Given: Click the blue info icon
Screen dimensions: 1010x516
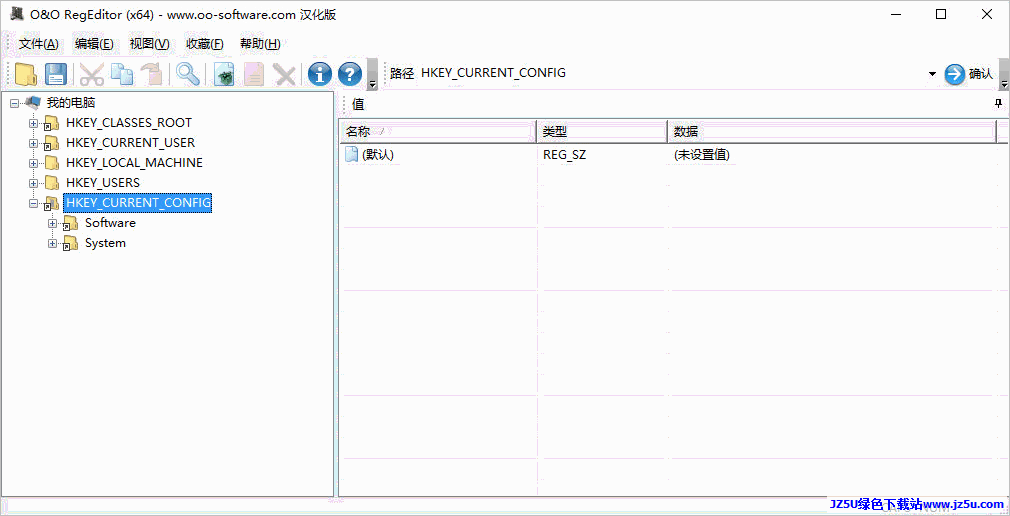Looking at the screenshot, I should pos(320,74).
